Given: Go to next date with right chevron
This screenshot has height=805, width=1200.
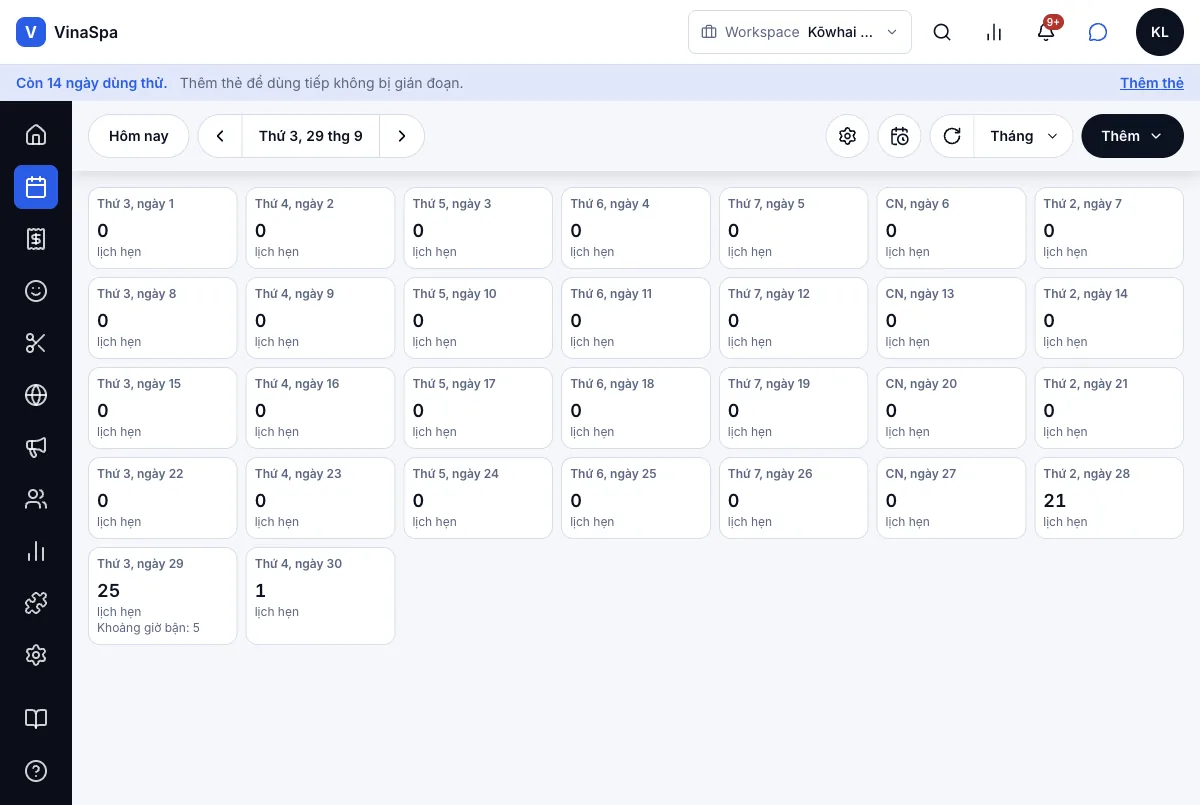Looking at the screenshot, I should 402,136.
